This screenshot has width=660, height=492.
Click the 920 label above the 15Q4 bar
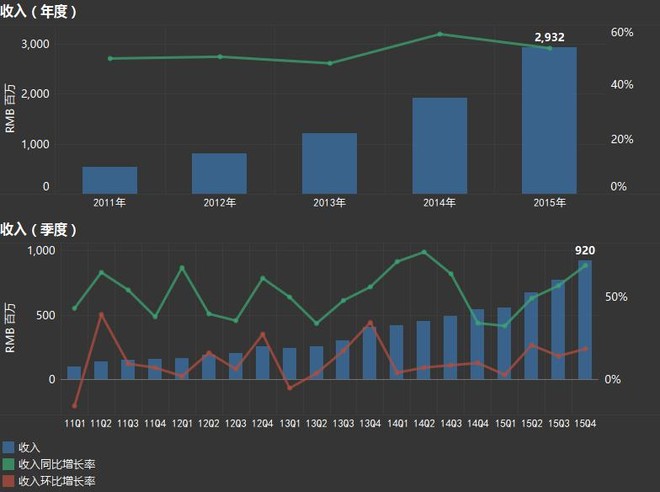[x=585, y=250]
